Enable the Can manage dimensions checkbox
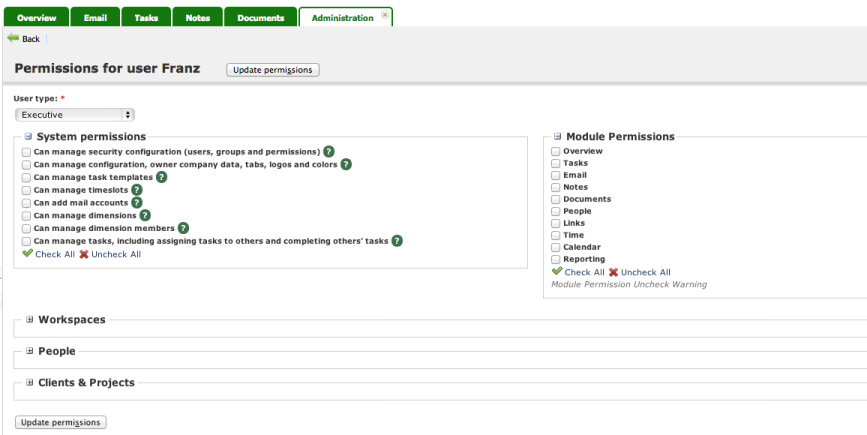Screen dimensions: 867x435 click(x=26, y=215)
